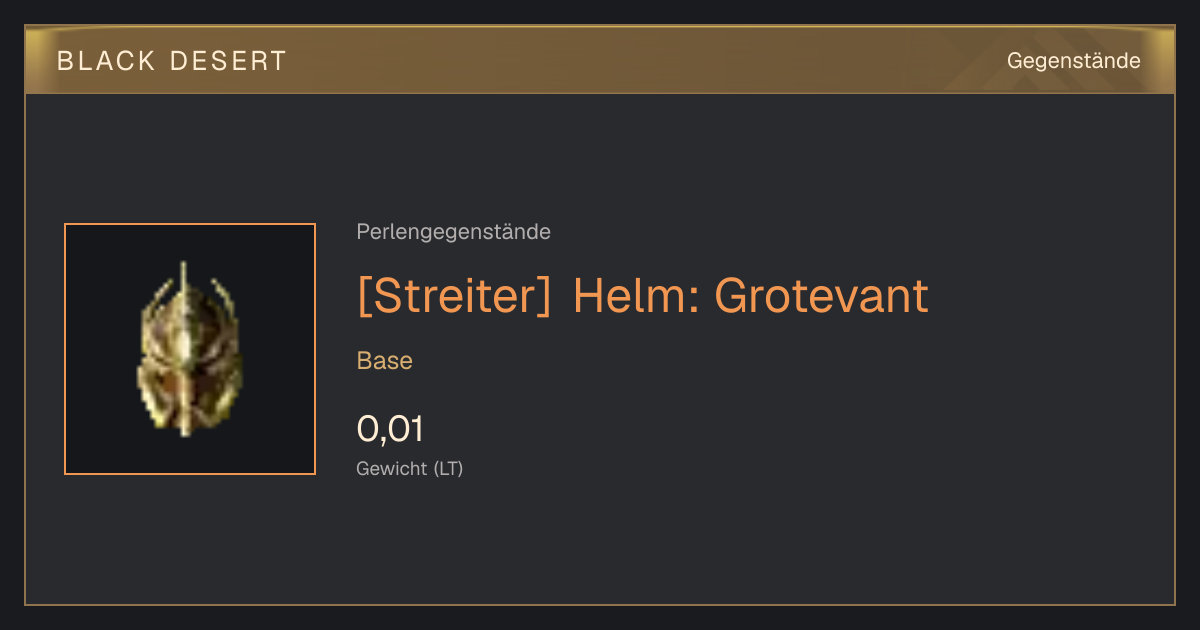Click the Grotevant helmet item icon
This screenshot has width=1200, height=630.
click(189, 349)
